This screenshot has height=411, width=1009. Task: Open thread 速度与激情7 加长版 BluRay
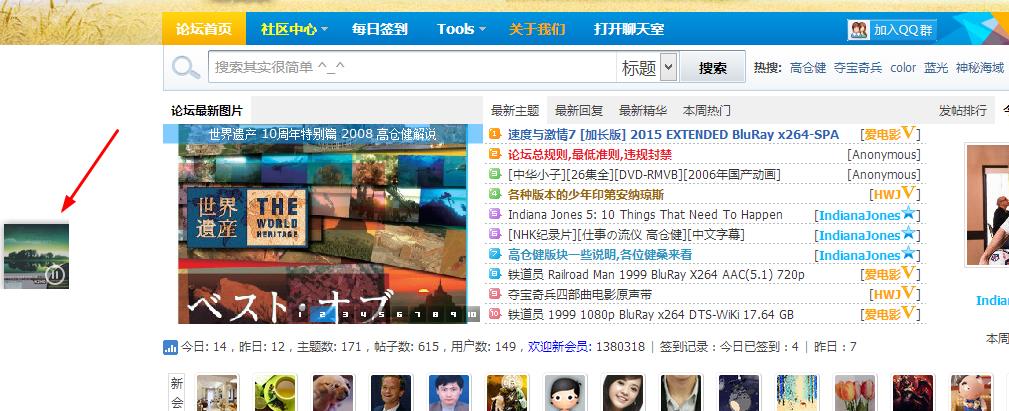pyautogui.click(x=673, y=134)
